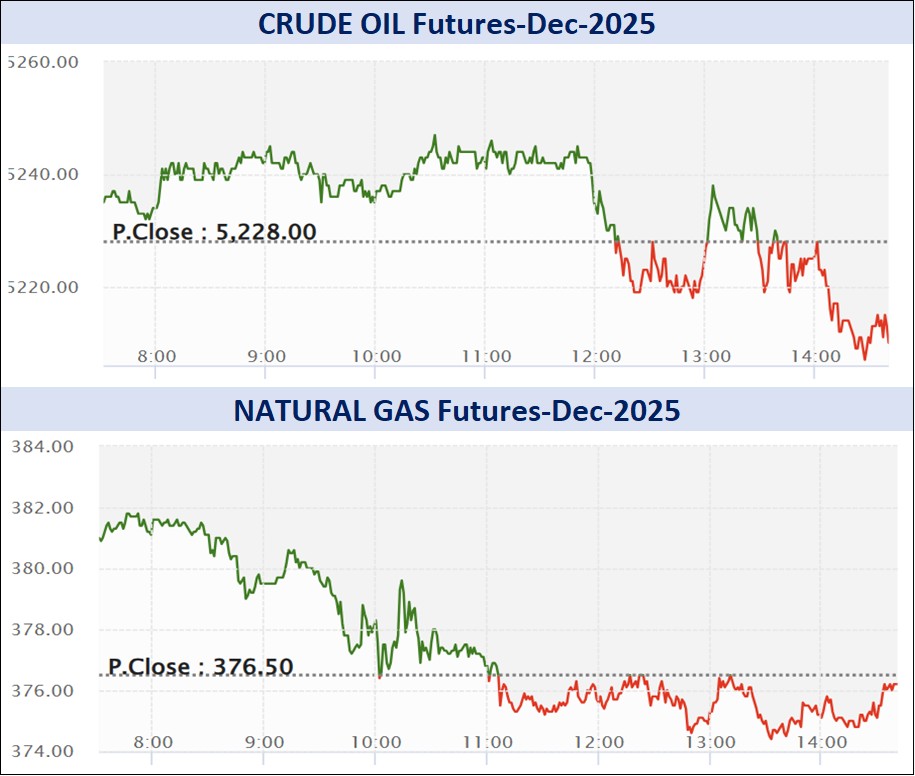The height and width of the screenshot is (776, 915).
Task: Pick 12:00 on the crude oil time axis
Action: coord(595,357)
